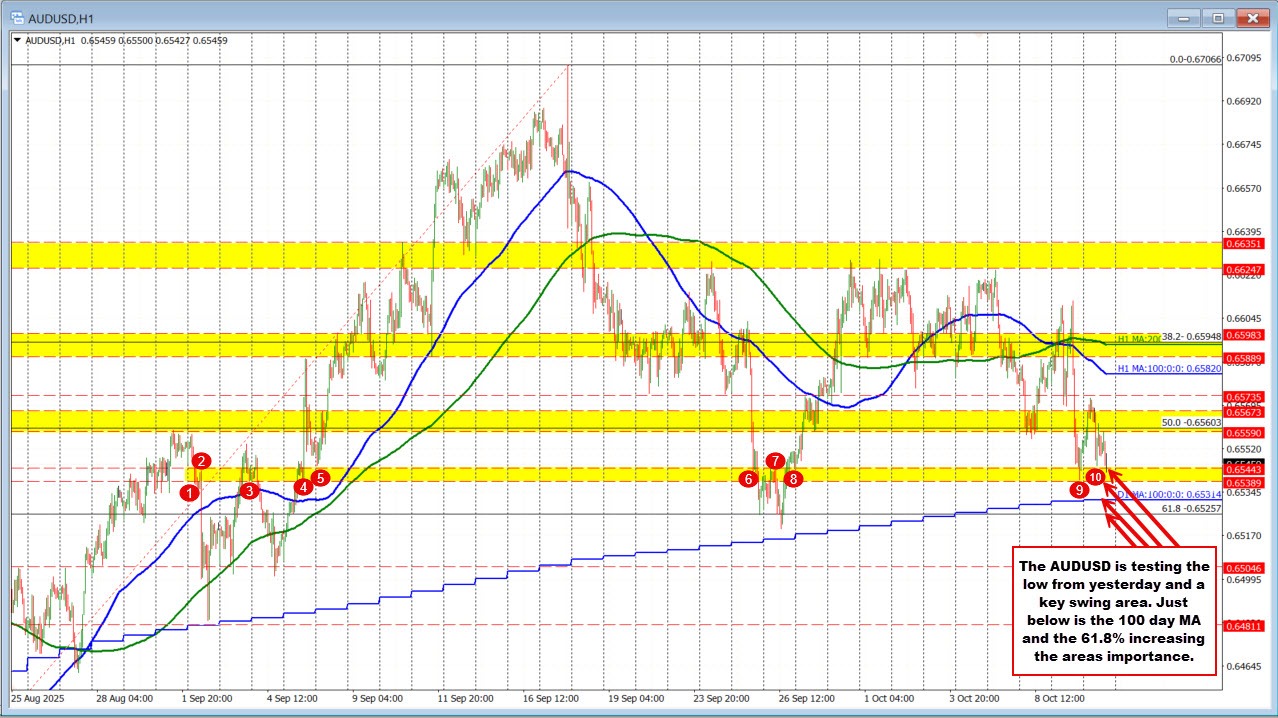Click the 16 Sep 12:00 time axis label
Screen dimensions: 1278x718
(549, 698)
